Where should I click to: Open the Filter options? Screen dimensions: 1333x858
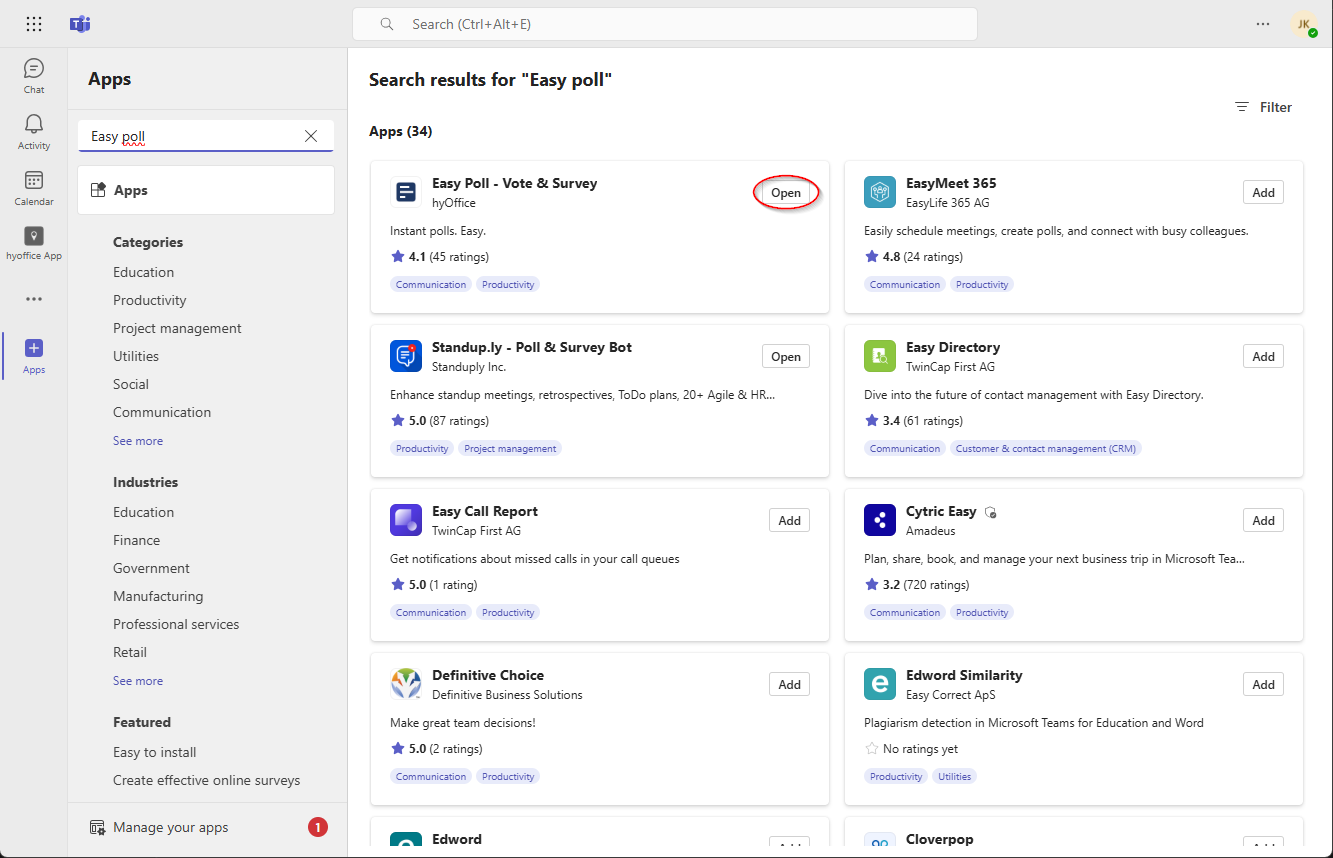[1263, 107]
